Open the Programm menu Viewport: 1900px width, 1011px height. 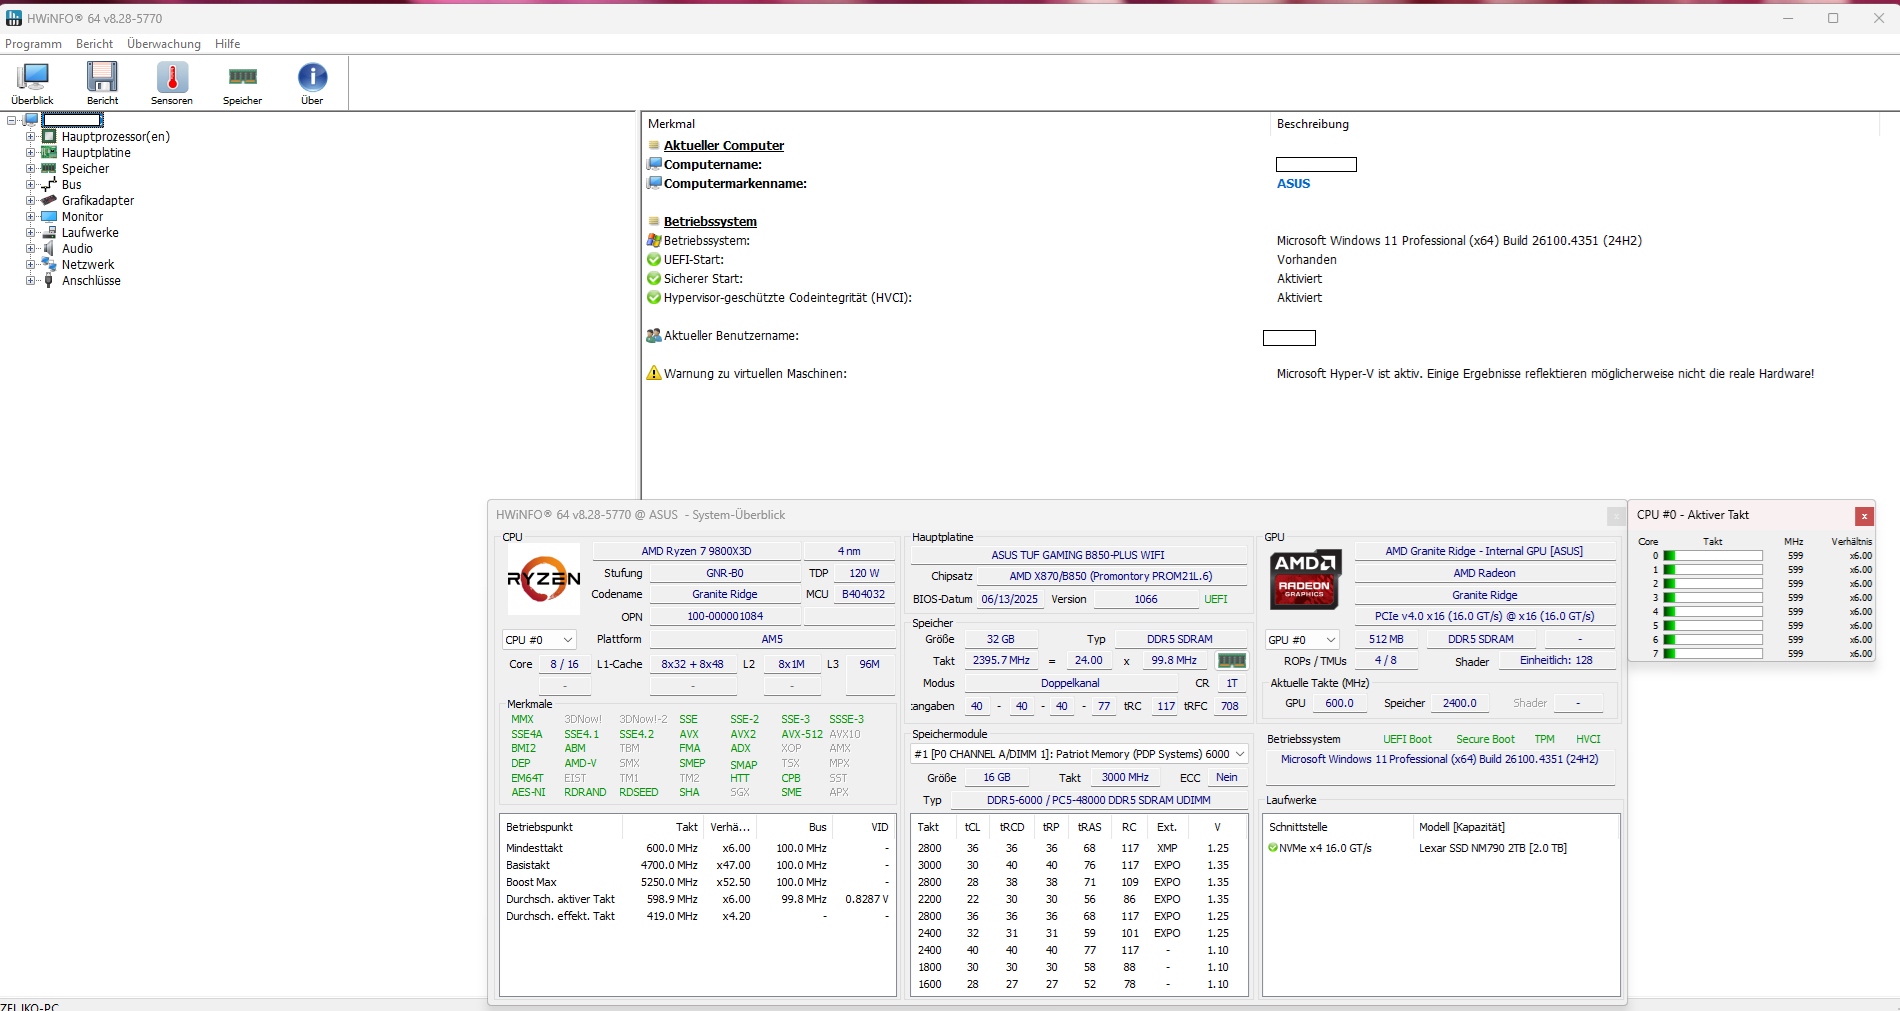click(x=33, y=44)
